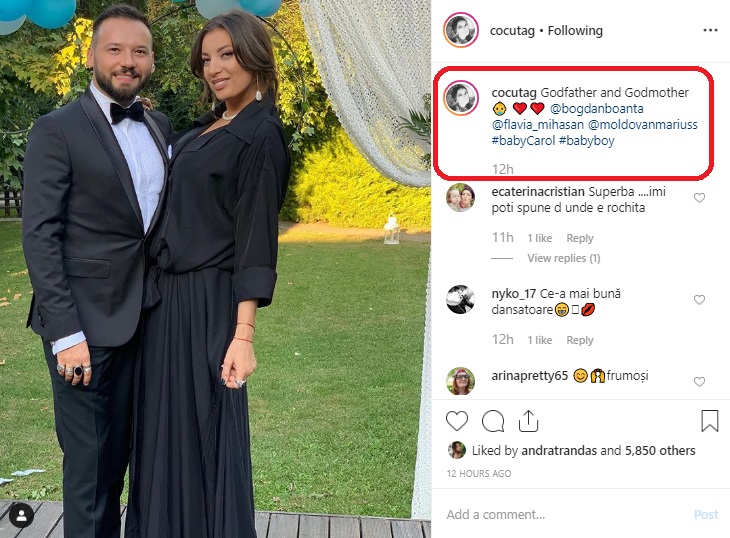
Task: Reply to ecaterinacristian's comment
Action: 579,238
